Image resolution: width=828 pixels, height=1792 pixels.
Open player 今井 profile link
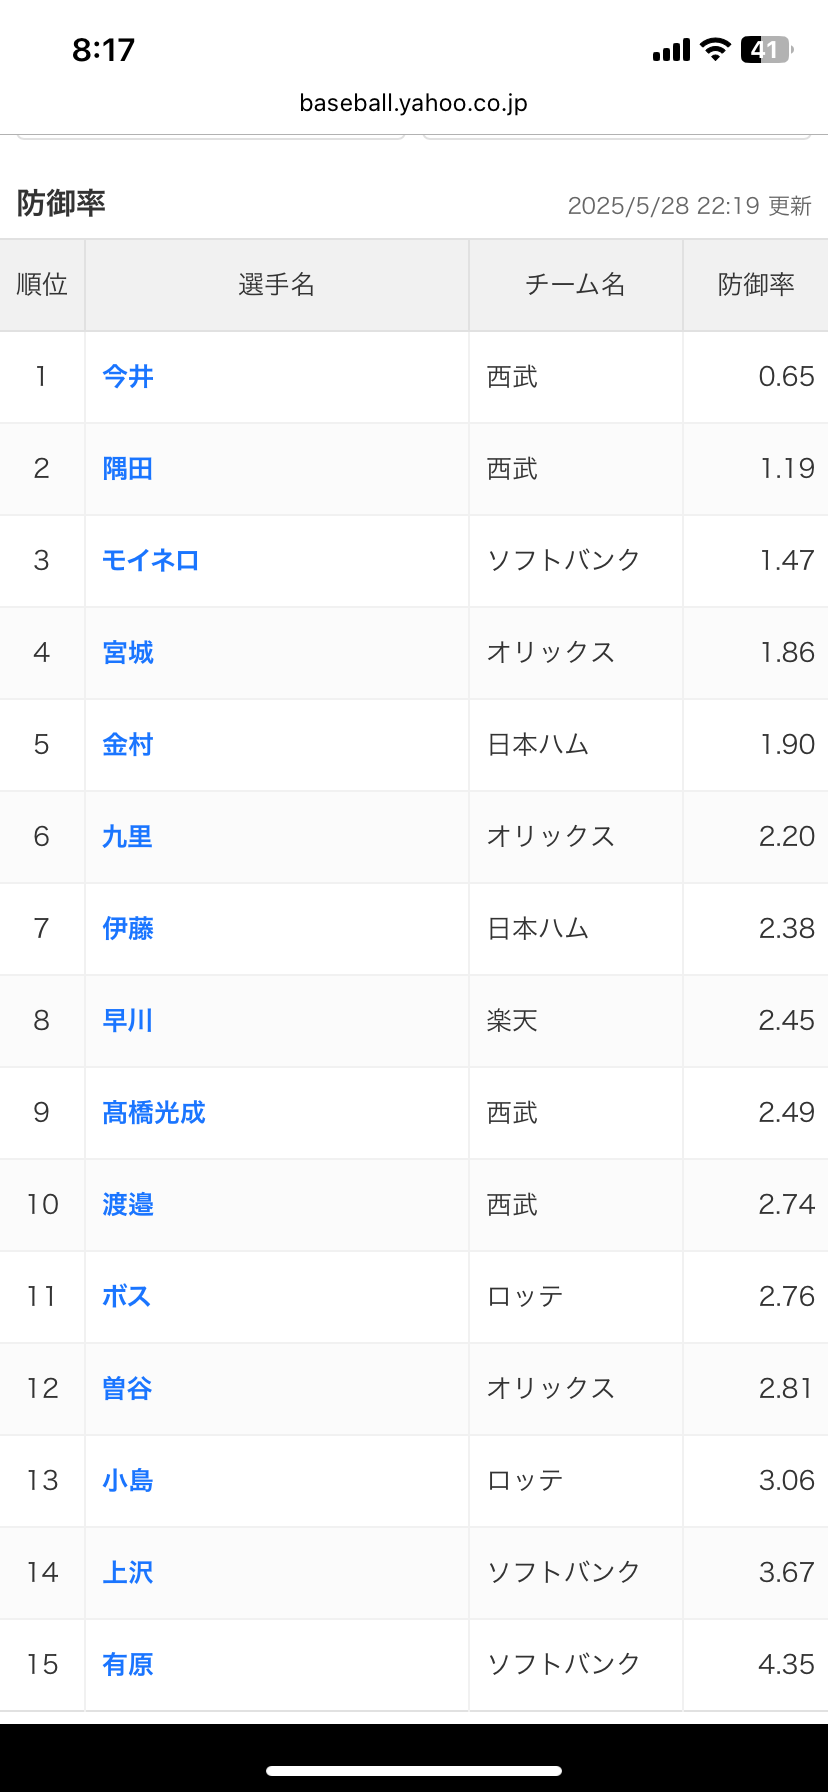click(x=128, y=377)
